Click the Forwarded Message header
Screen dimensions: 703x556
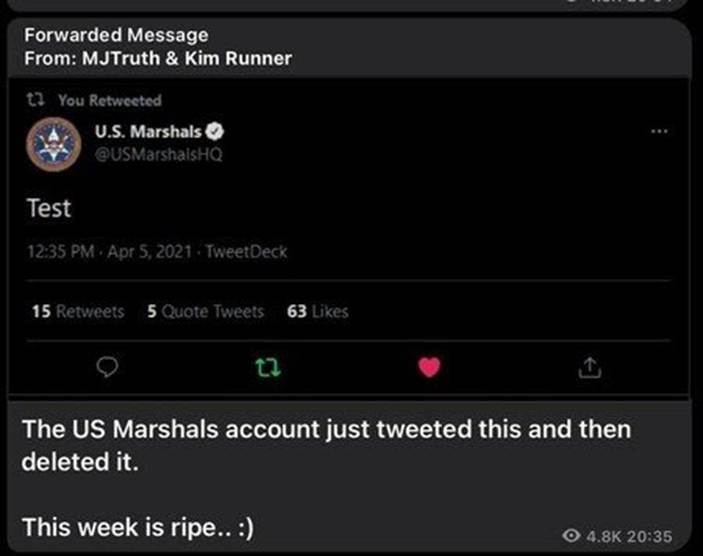117,36
